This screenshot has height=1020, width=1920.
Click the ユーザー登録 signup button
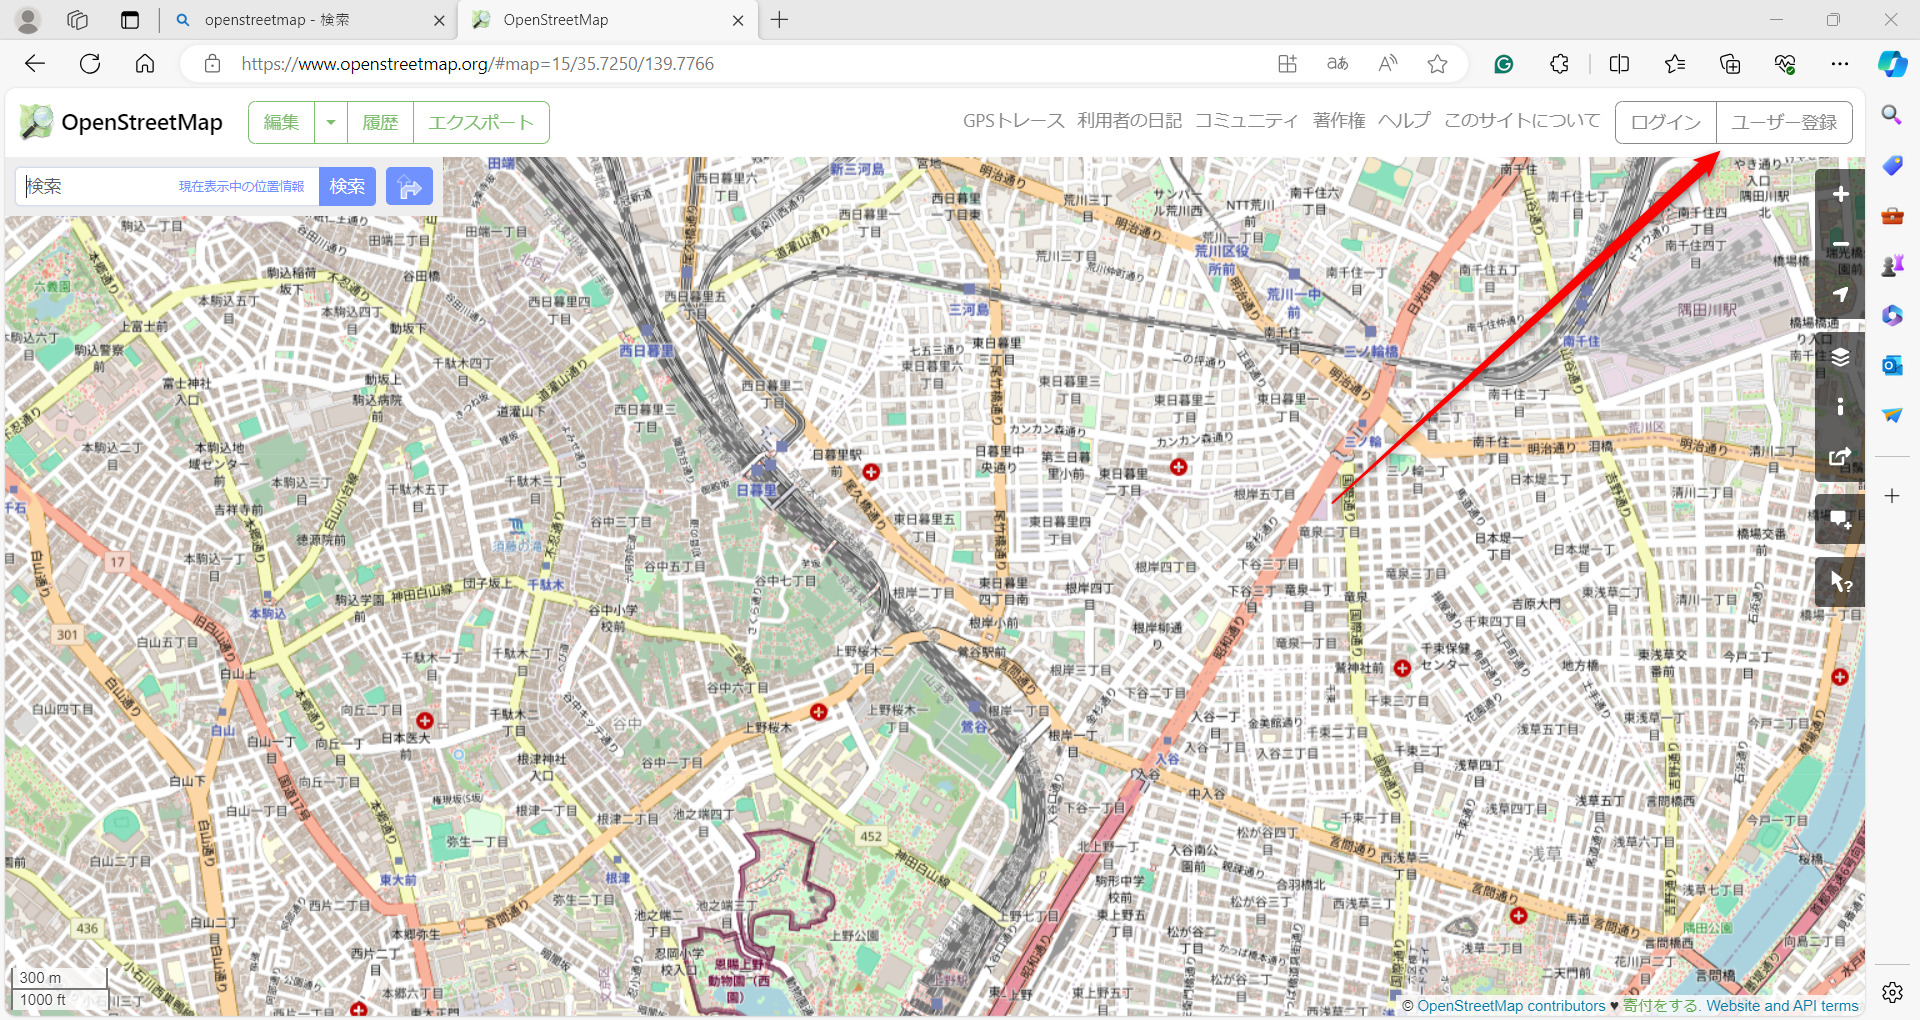(x=1784, y=122)
